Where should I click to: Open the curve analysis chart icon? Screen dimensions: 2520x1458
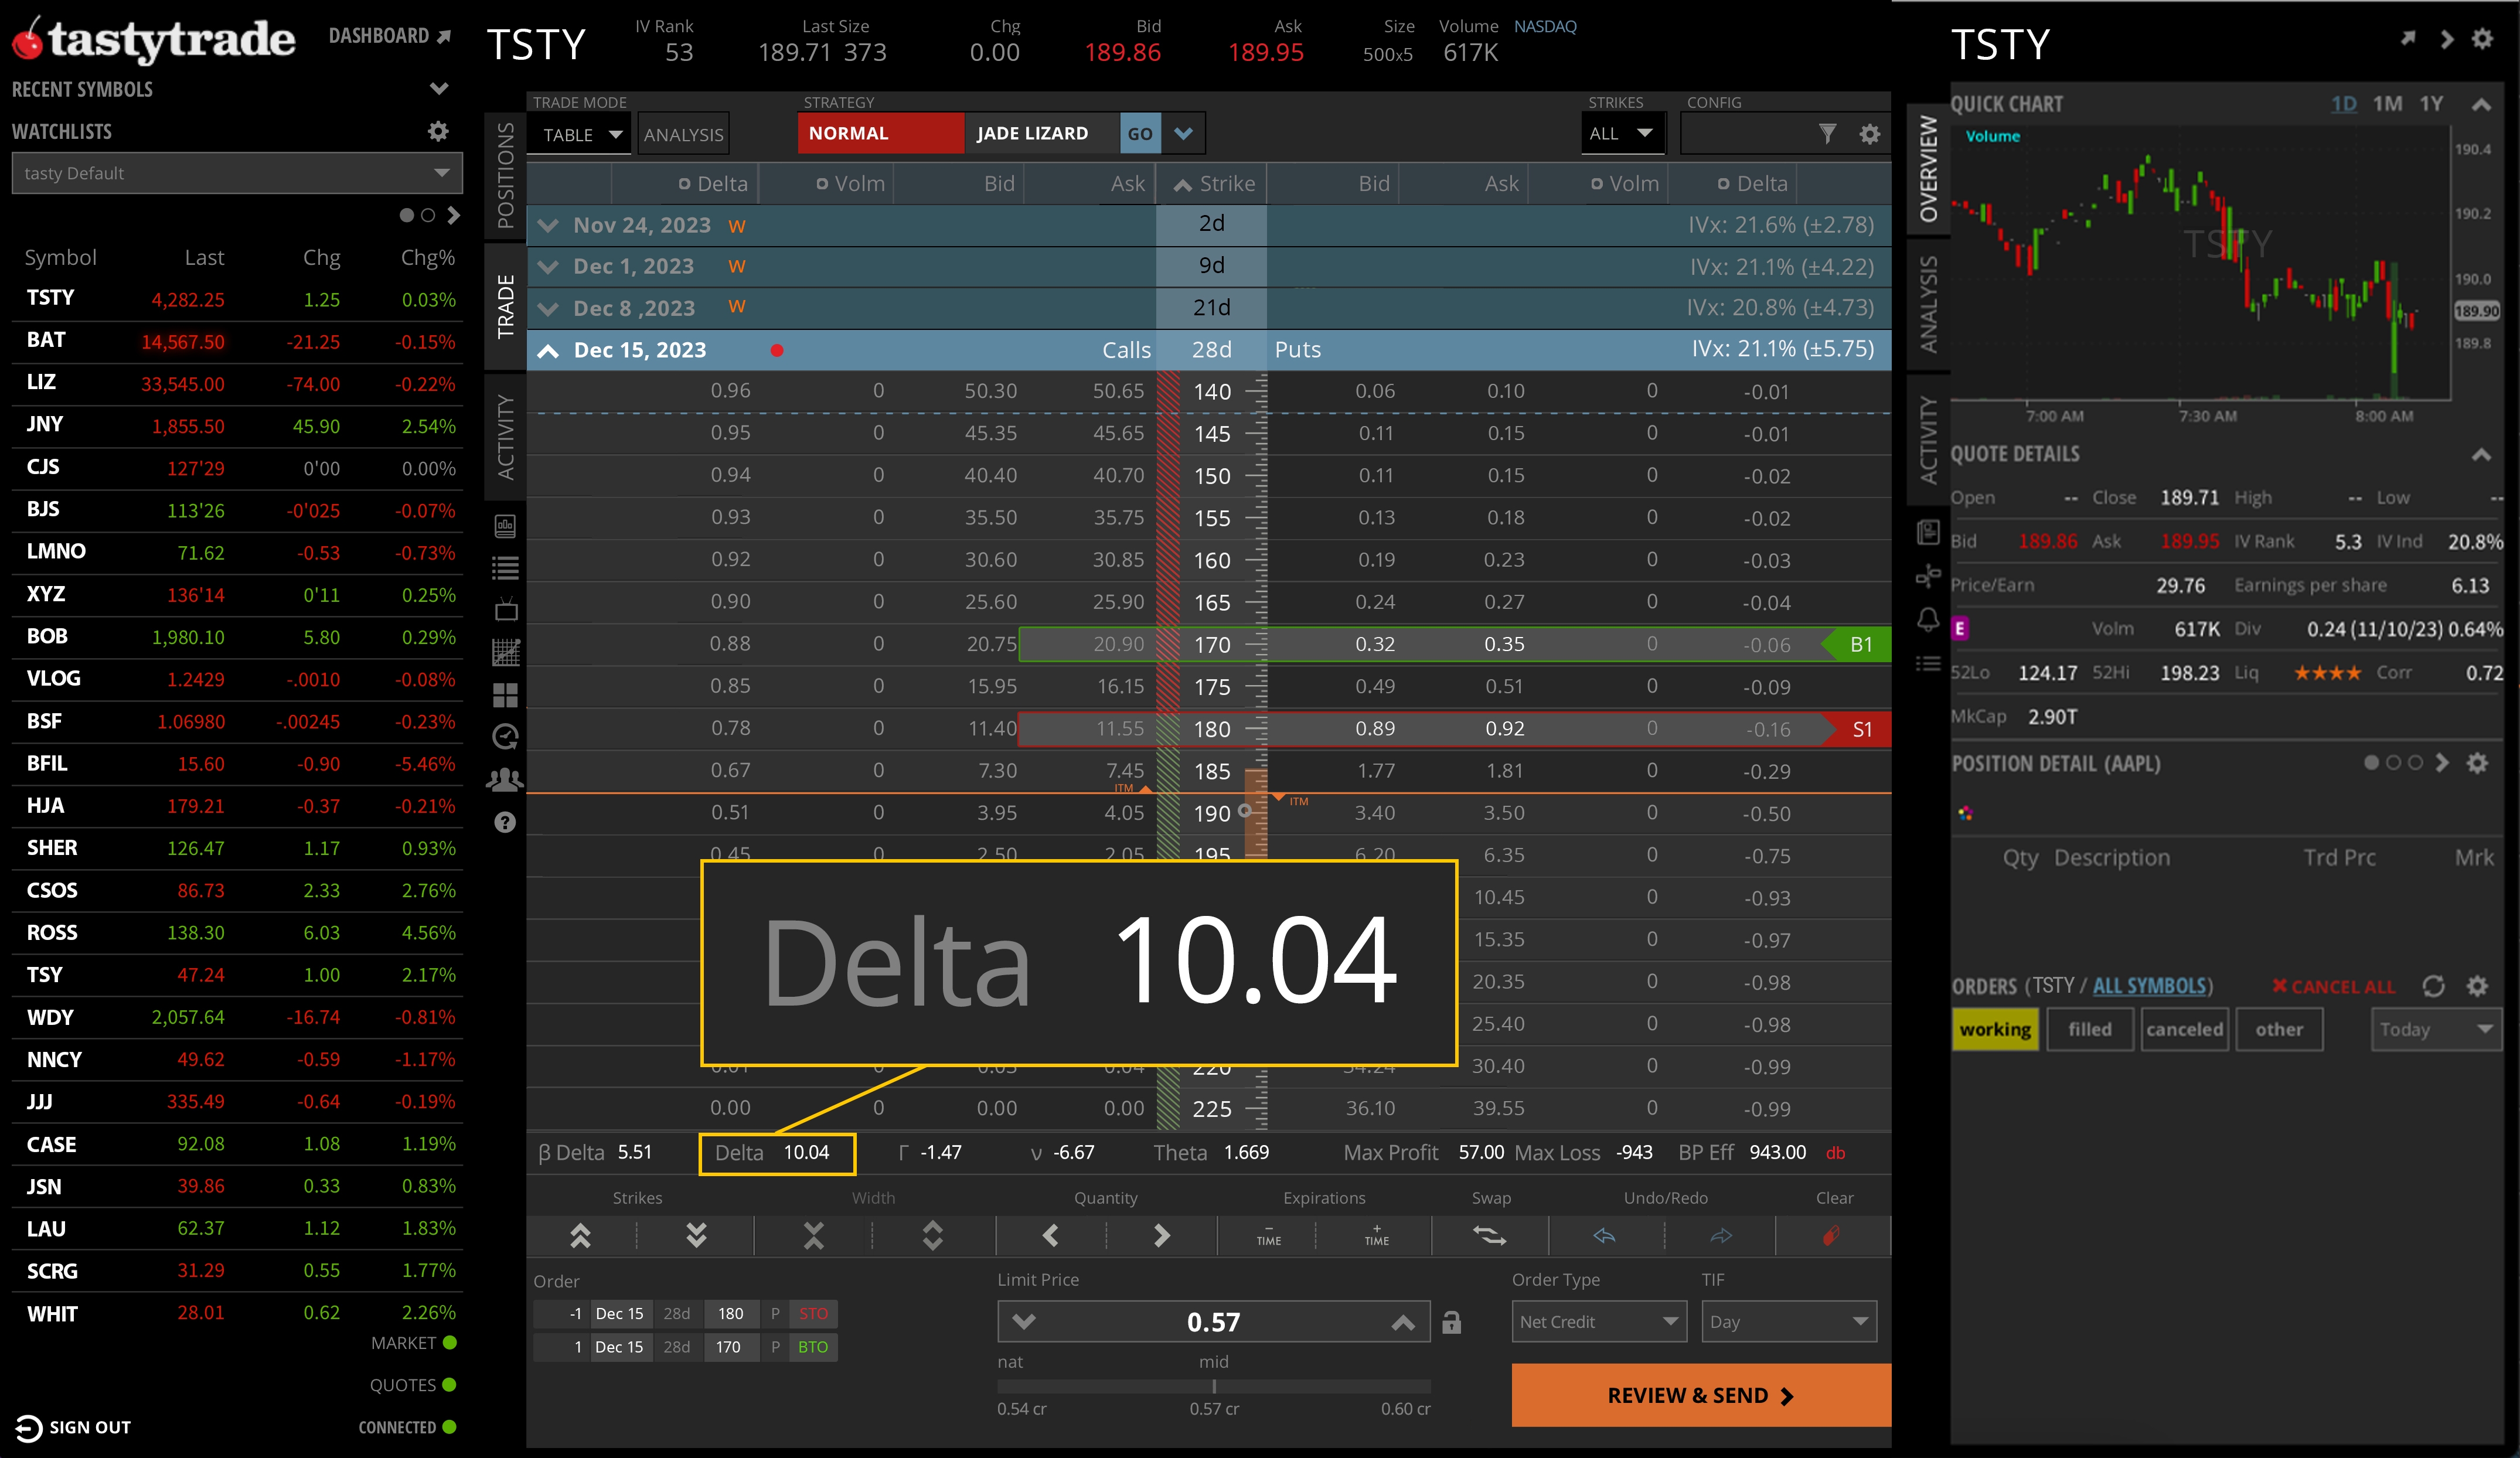coord(505,653)
